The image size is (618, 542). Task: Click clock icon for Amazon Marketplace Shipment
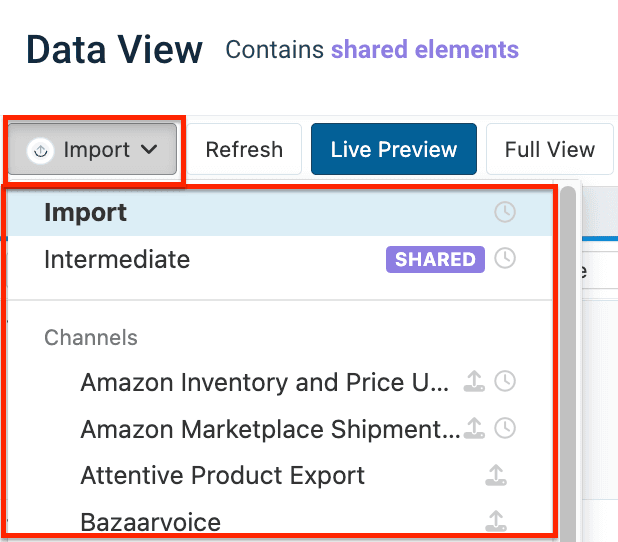point(506,429)
